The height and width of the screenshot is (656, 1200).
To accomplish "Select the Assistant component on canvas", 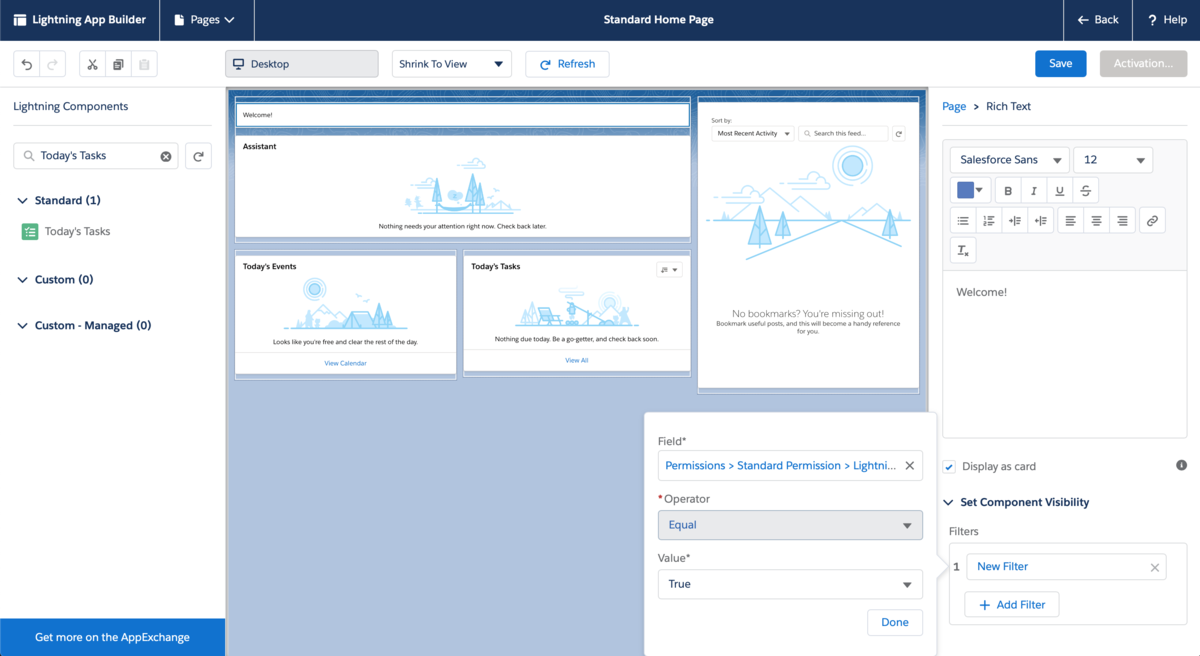I will (462, 186).
